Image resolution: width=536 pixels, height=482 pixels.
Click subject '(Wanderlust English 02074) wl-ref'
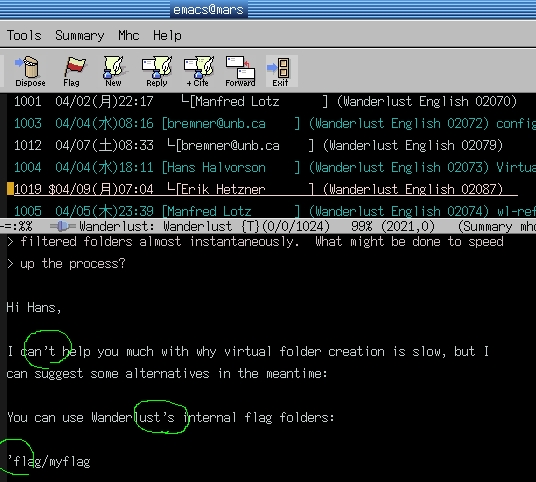pos(422,211)
